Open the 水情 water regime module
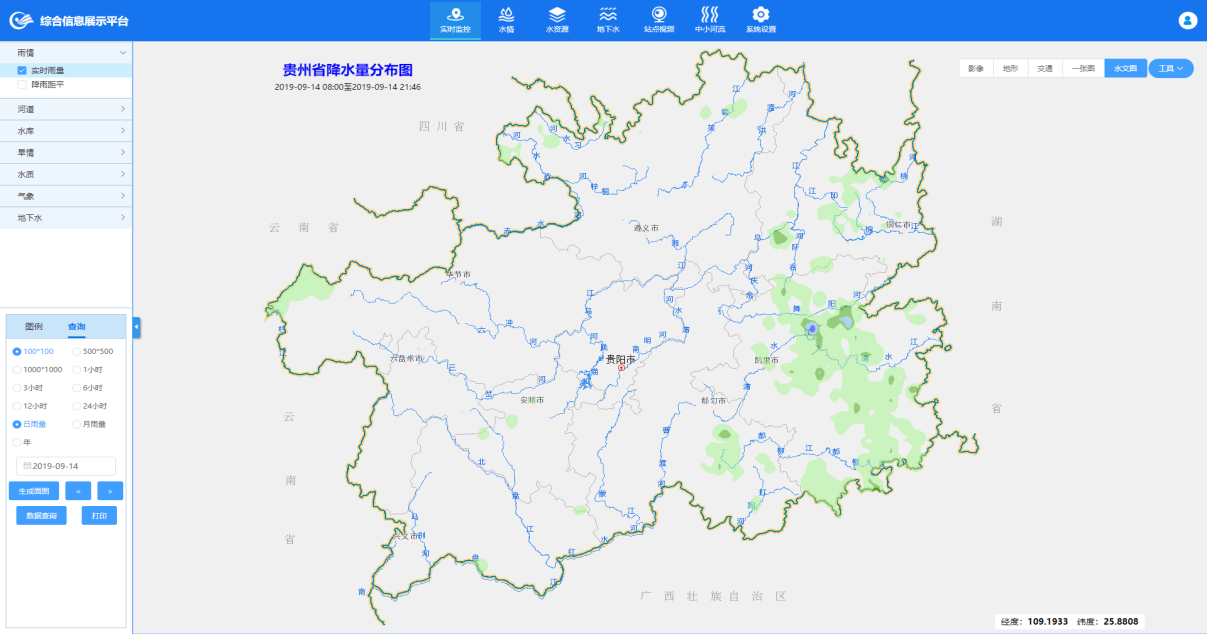This screenshot has width=1207, height=634. 506,20
